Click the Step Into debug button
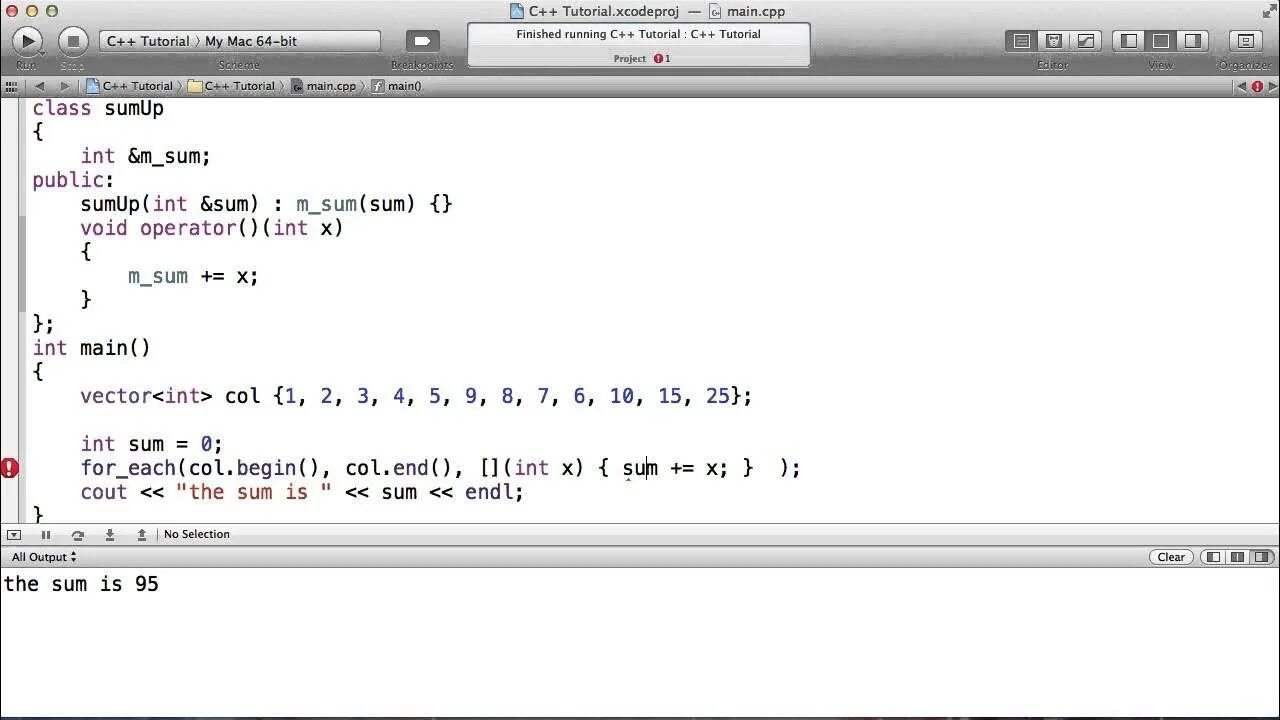Image resolution: width=1280 pixels, height=720 pixels. (109, 535)
